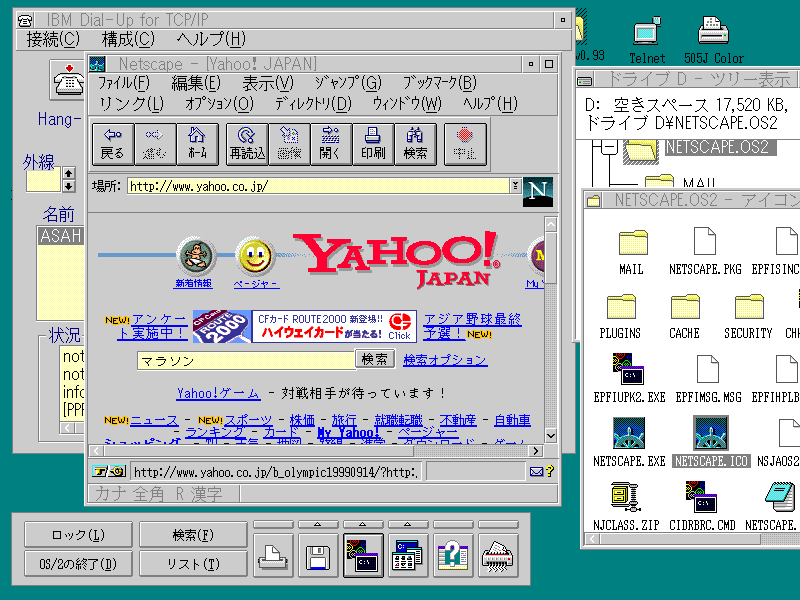
Task: Open the drawer above the command prompt icon
Action: click(363, 524)
